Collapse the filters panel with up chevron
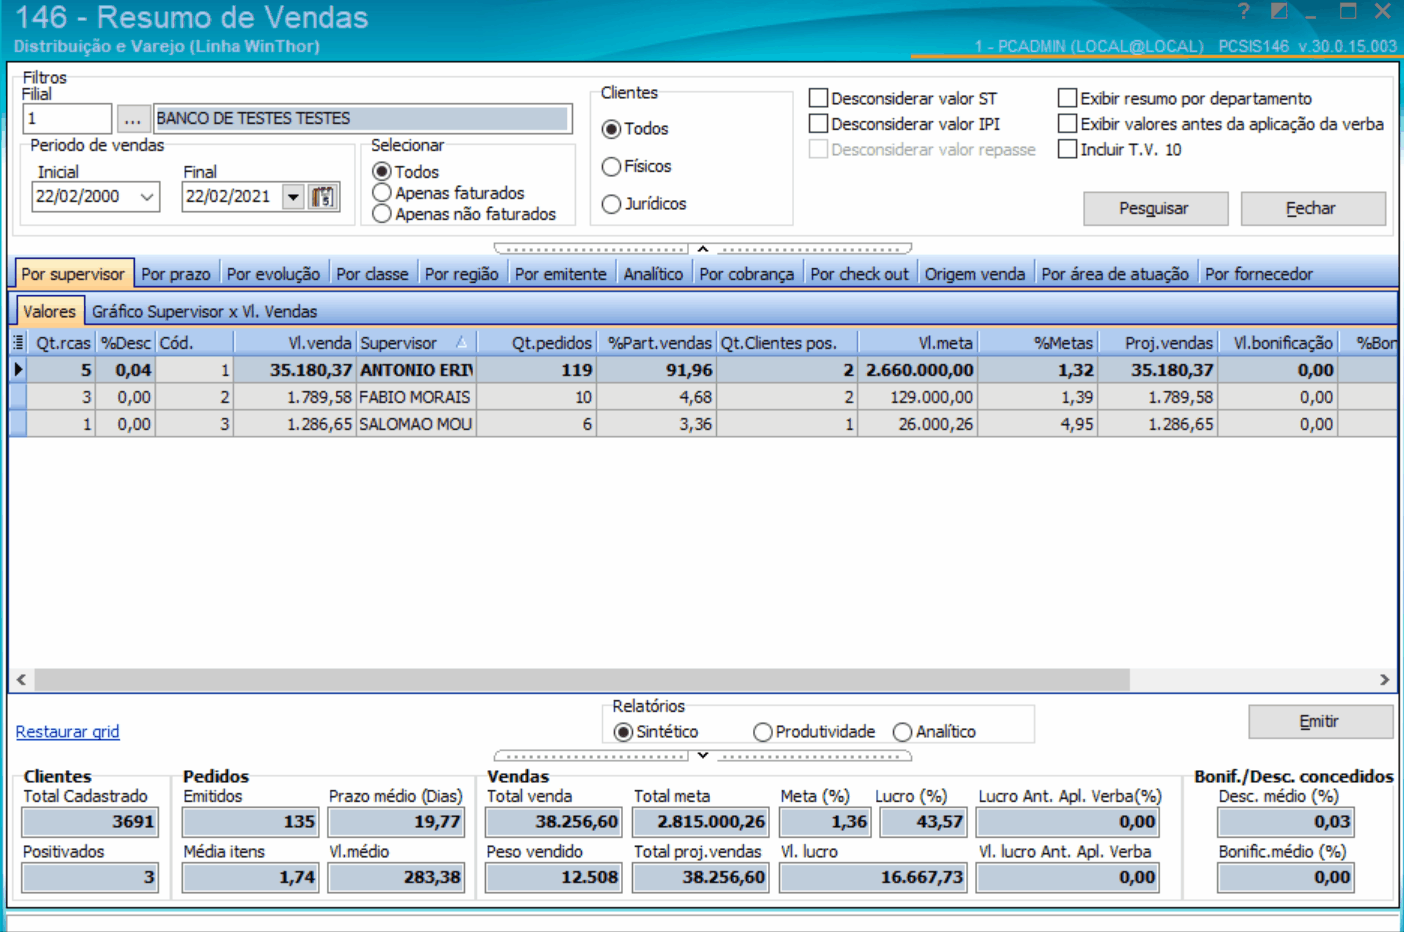 (703, 248)
